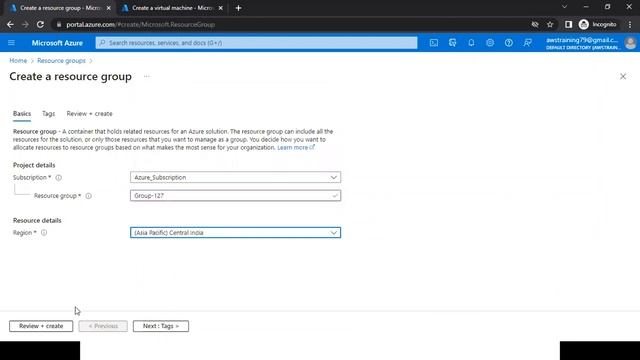Show notifications bell panel
Image resolution: width=640 pixels, height=360 pixels.
(x=471, y=43)
